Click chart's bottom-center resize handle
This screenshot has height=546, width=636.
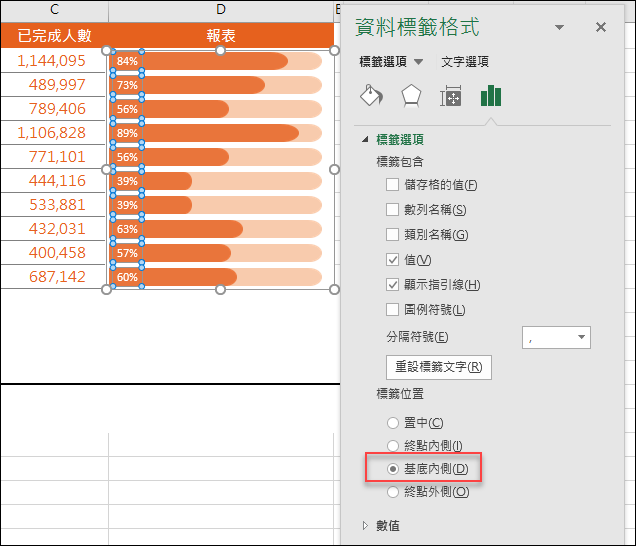[x=220, y=290]
